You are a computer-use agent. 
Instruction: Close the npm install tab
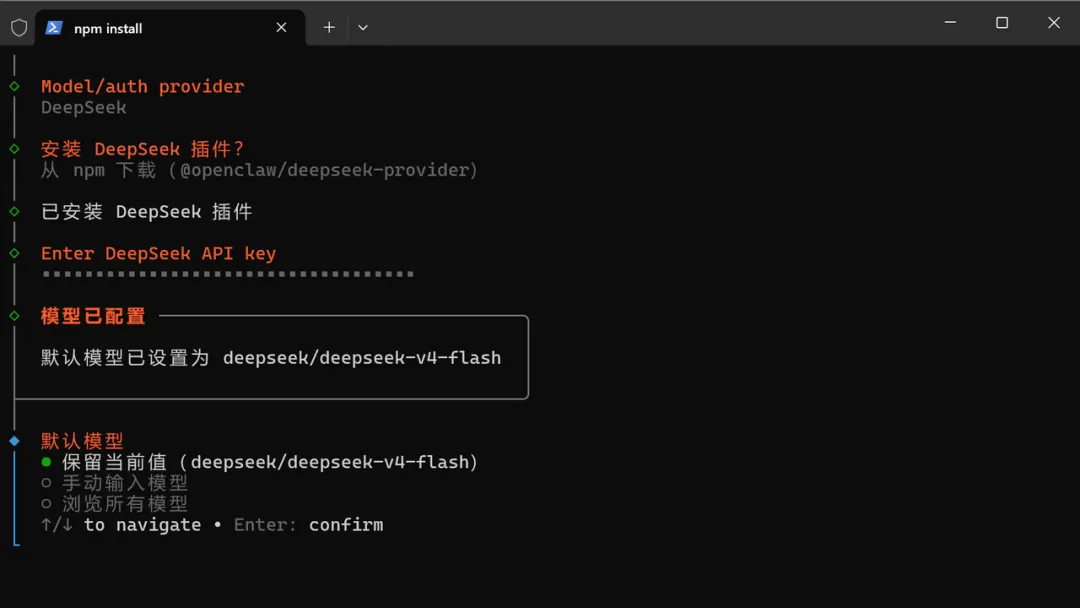[x=281, y=28]
